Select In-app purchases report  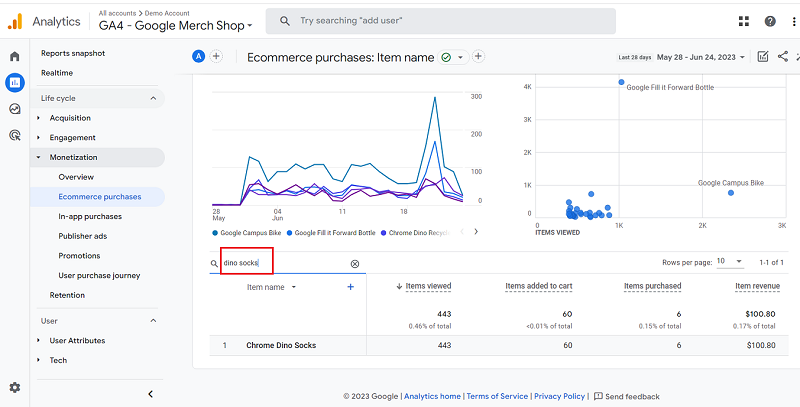click(x=90, y=216)
